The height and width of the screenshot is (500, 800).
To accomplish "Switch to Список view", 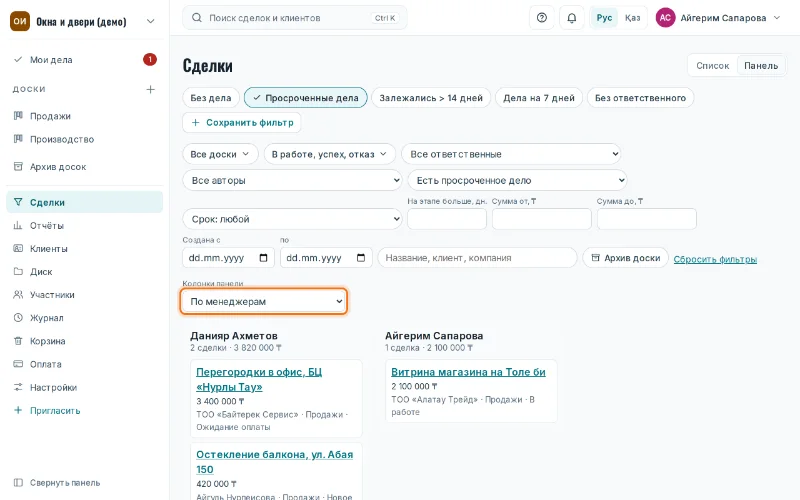I will [x=713, y=65].
